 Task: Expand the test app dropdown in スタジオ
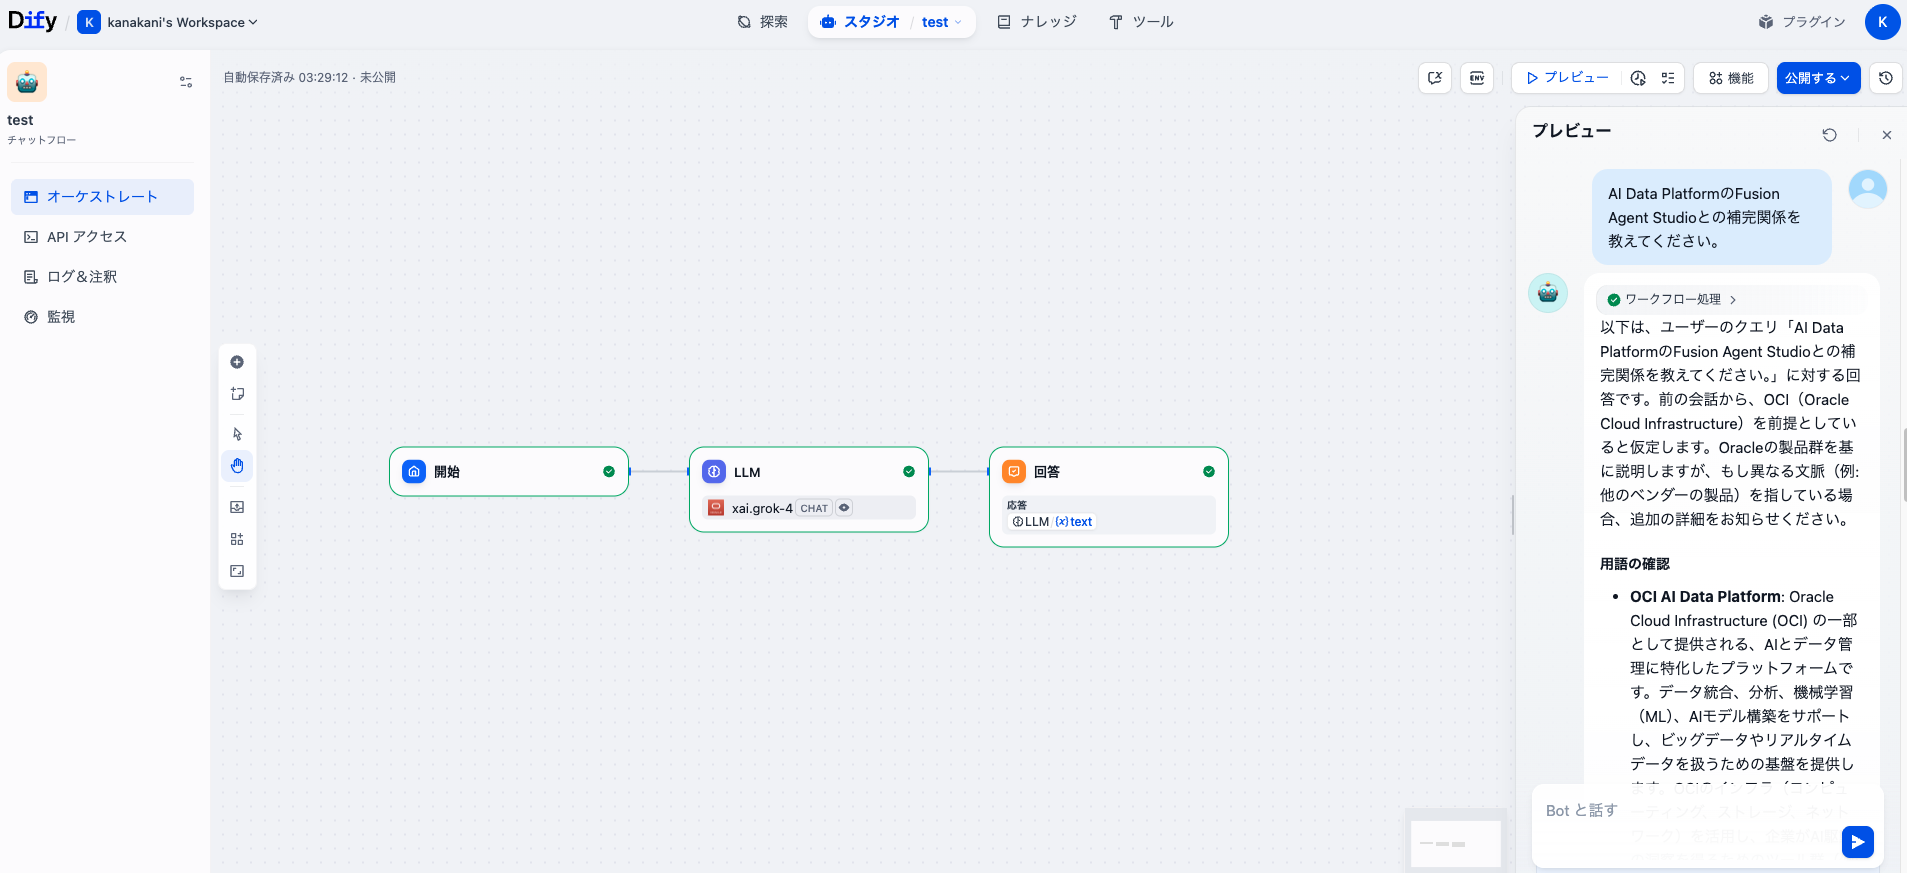[942, 22]
